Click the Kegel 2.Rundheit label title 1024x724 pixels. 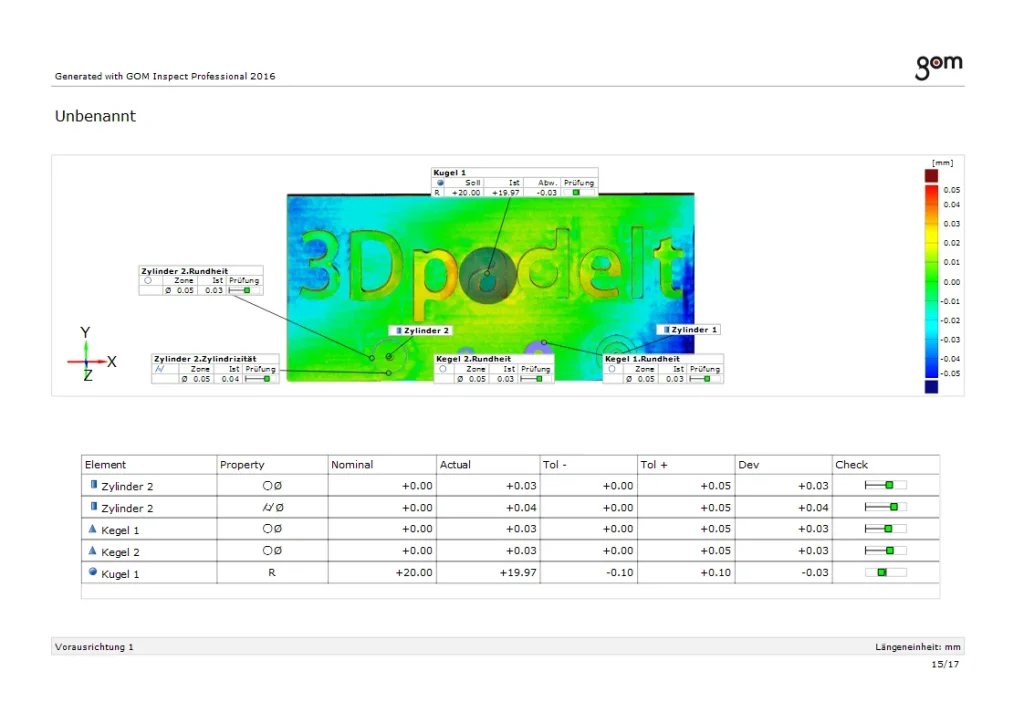coord(473,359)
